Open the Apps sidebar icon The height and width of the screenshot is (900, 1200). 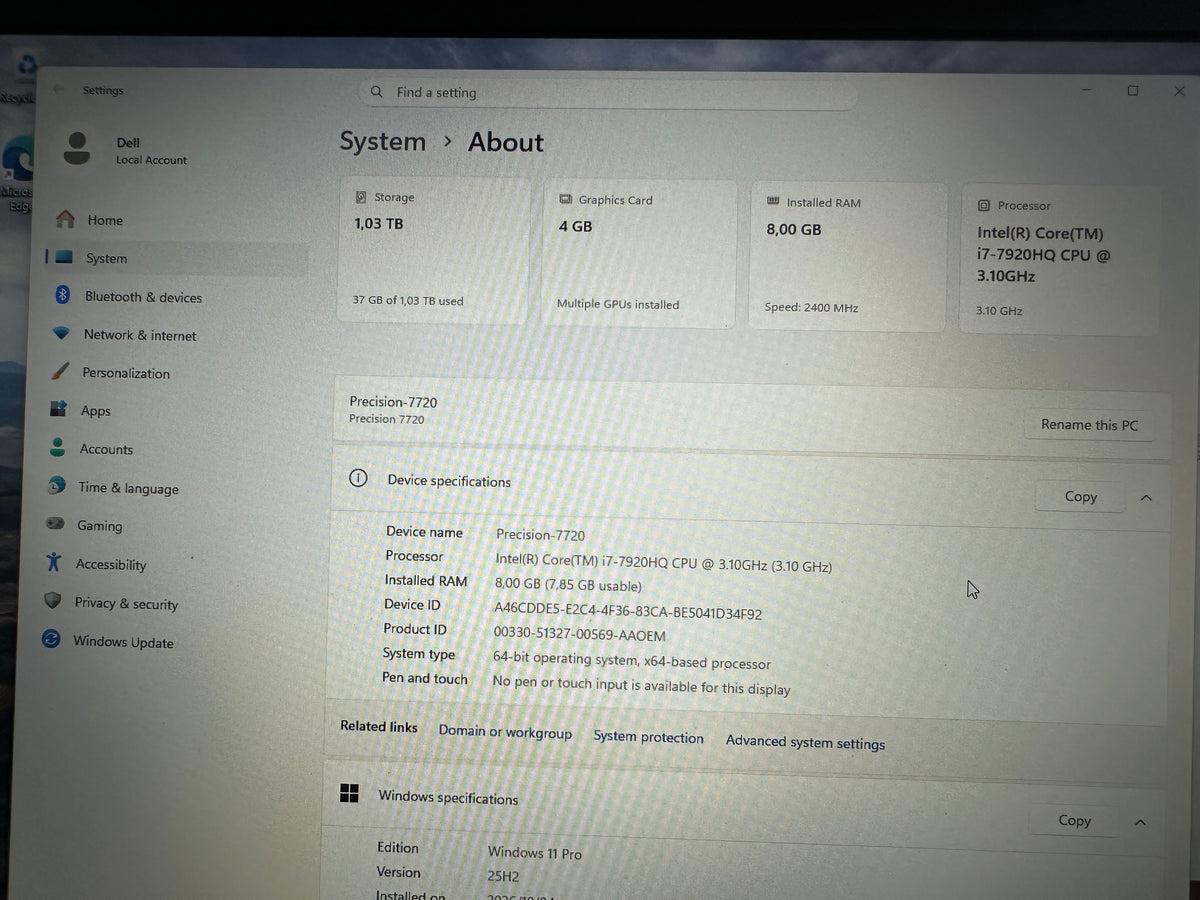click(59, 410)
